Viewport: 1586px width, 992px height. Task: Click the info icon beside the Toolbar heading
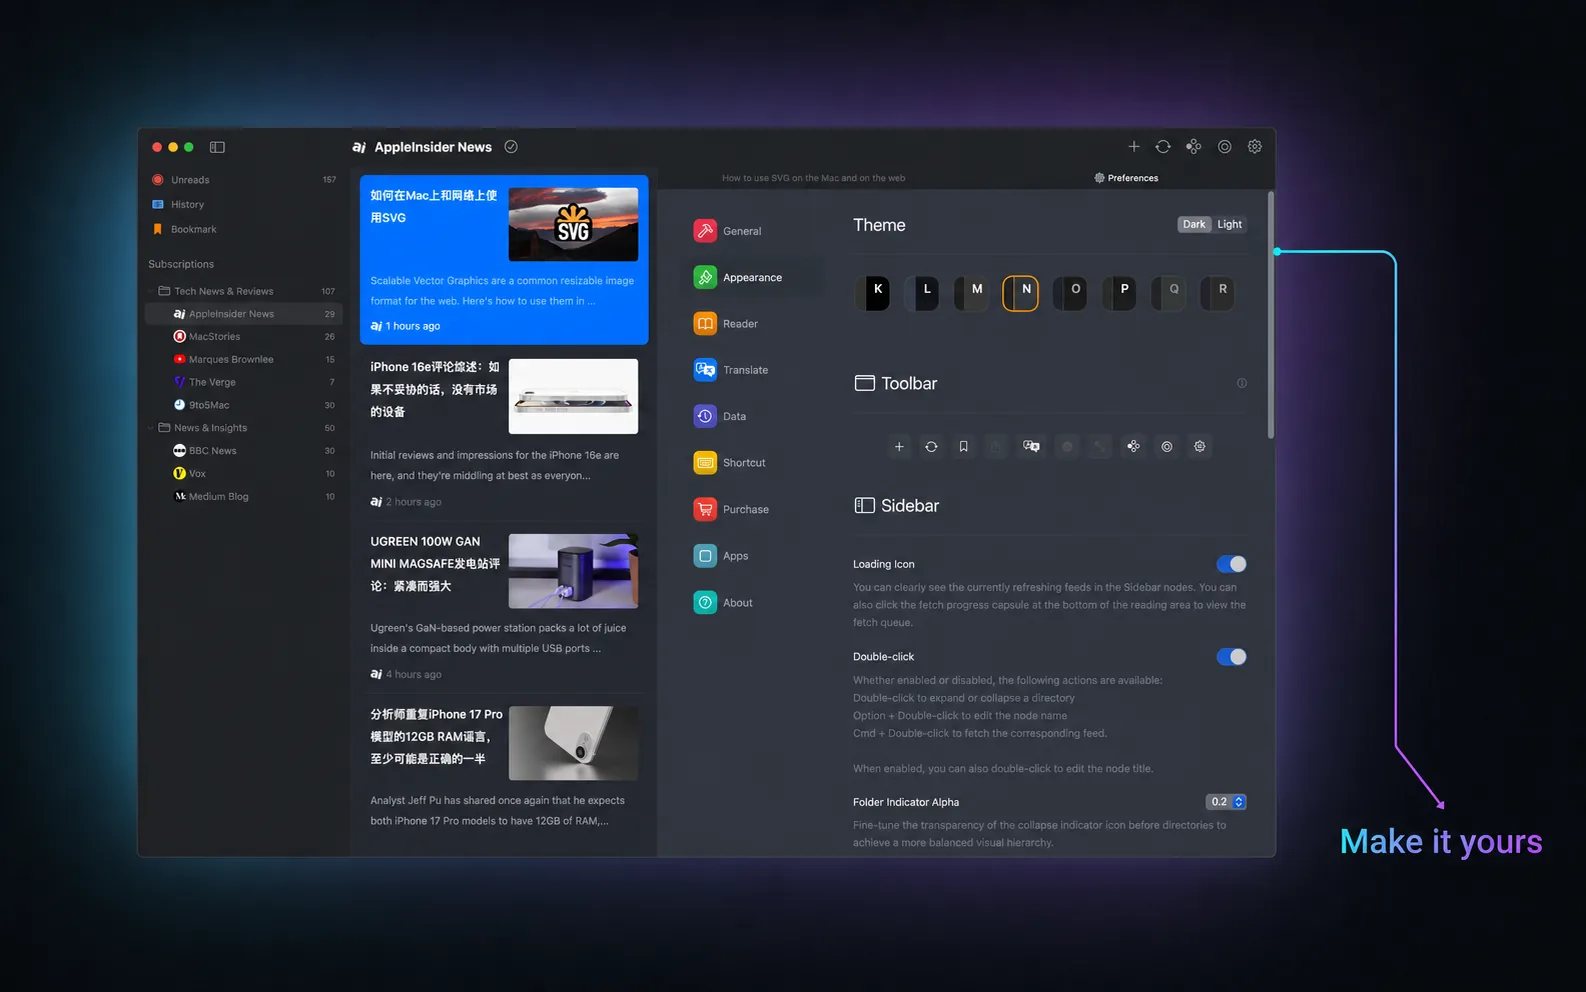point(1242,383)
